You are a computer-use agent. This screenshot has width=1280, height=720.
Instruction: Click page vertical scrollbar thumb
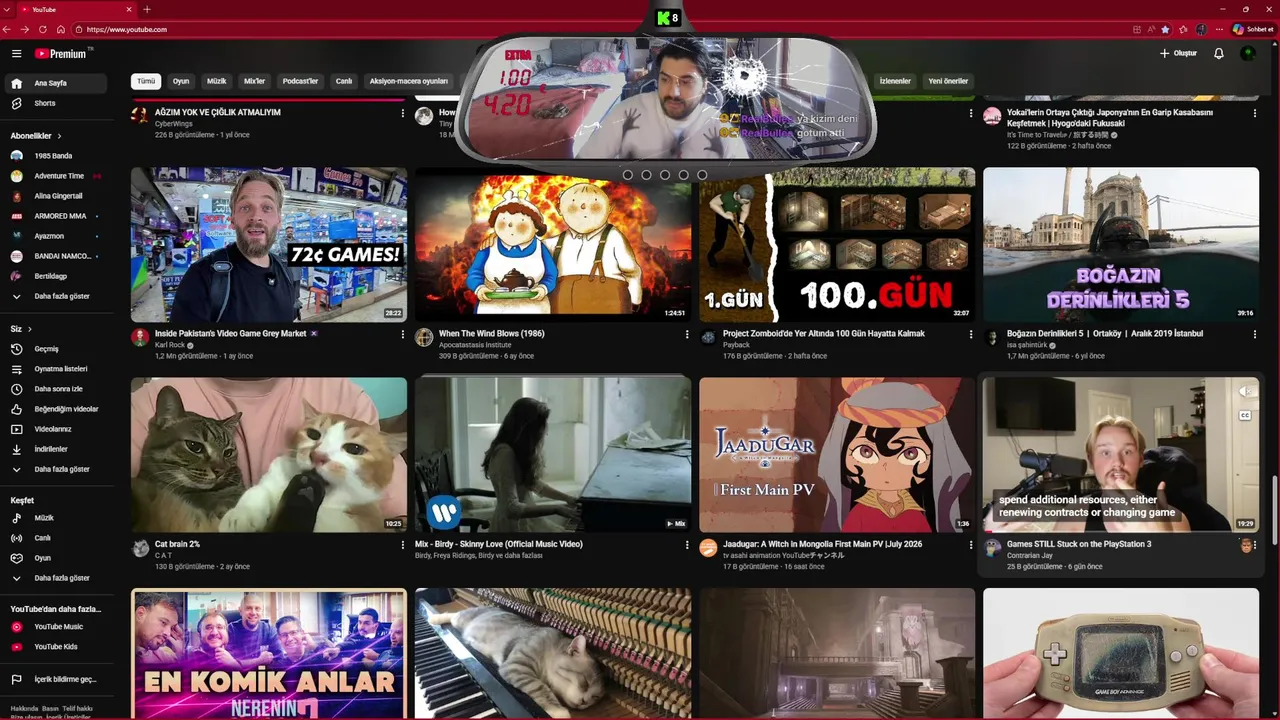click(x=1274, y=510)
